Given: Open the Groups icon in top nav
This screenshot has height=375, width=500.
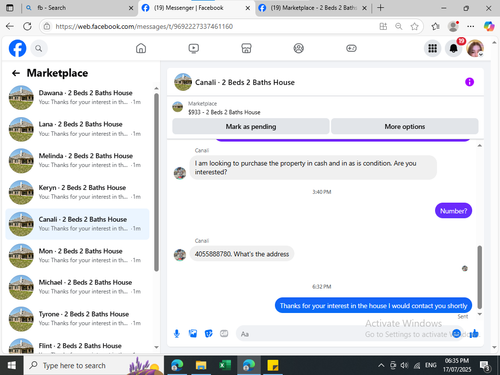Looking at the screenshot, I should pyautogui.click(x=299, y=48).
